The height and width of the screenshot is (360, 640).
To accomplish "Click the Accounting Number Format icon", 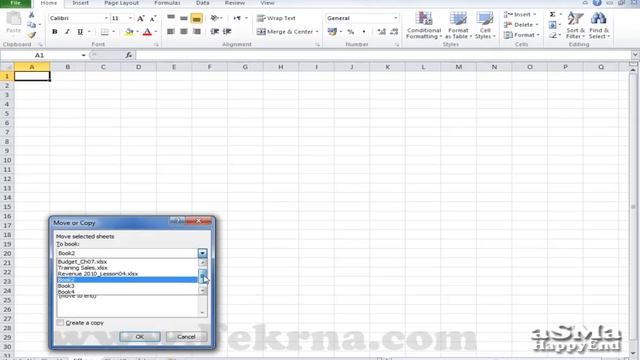I will pyautogui.click(x=332, y=31).
